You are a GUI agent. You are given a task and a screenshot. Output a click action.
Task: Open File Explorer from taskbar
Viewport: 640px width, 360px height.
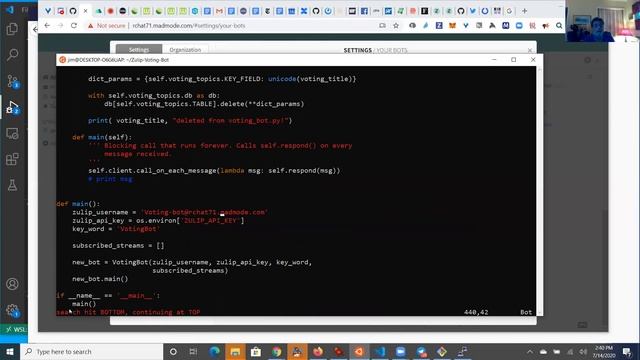[x=235, y=351]
